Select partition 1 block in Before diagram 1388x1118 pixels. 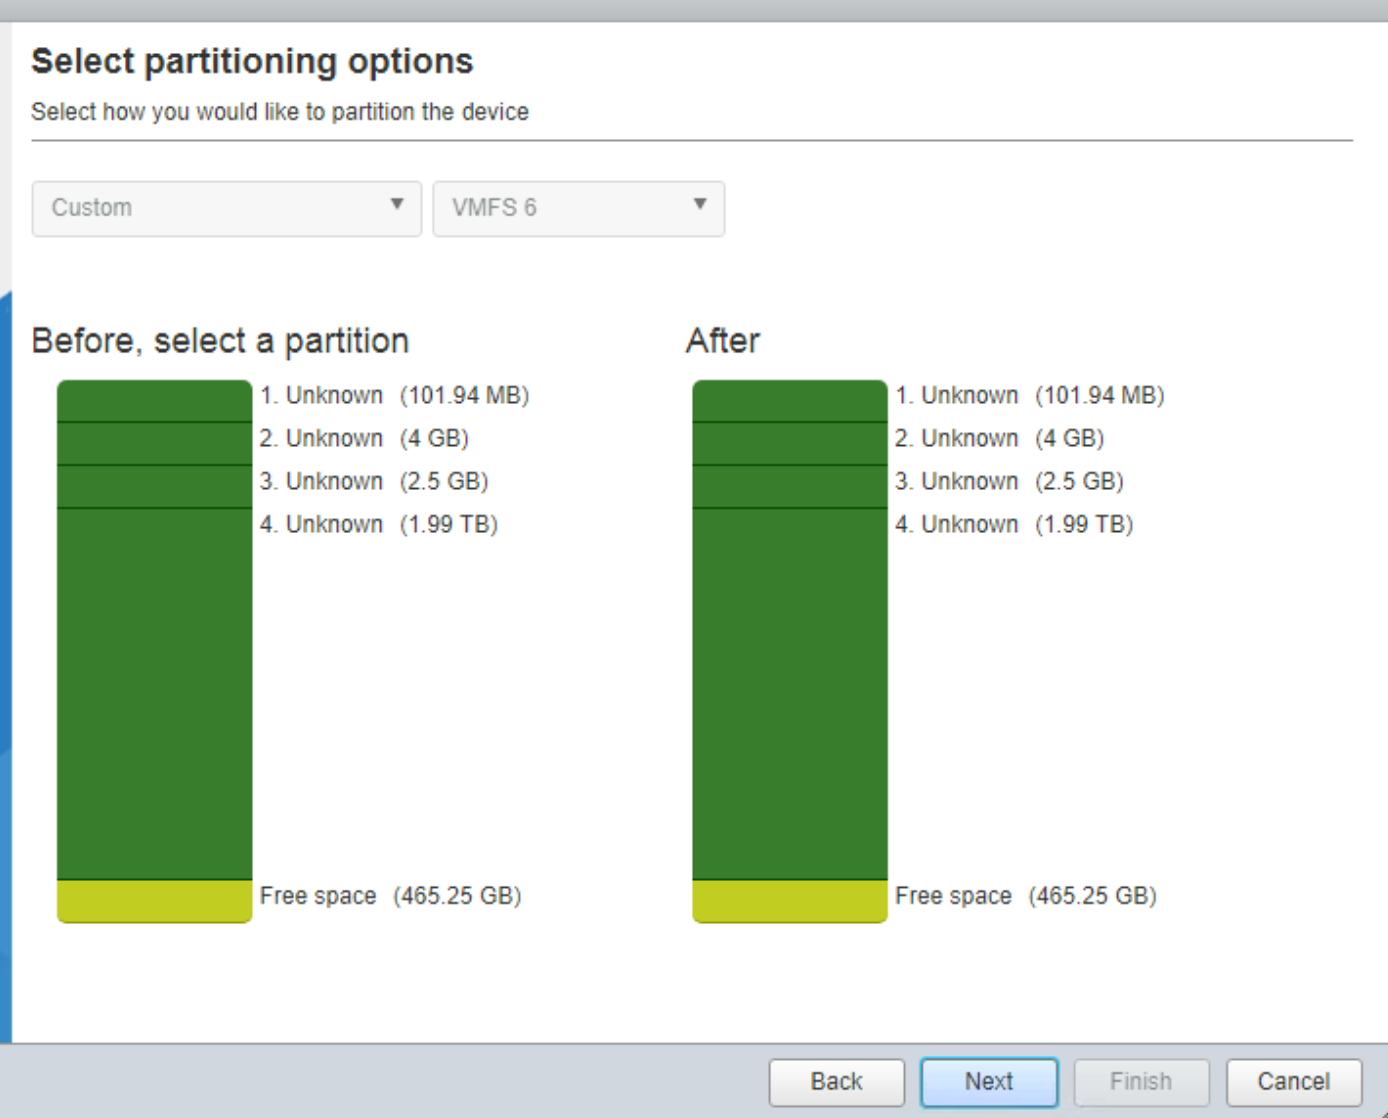tap(154, 401)
